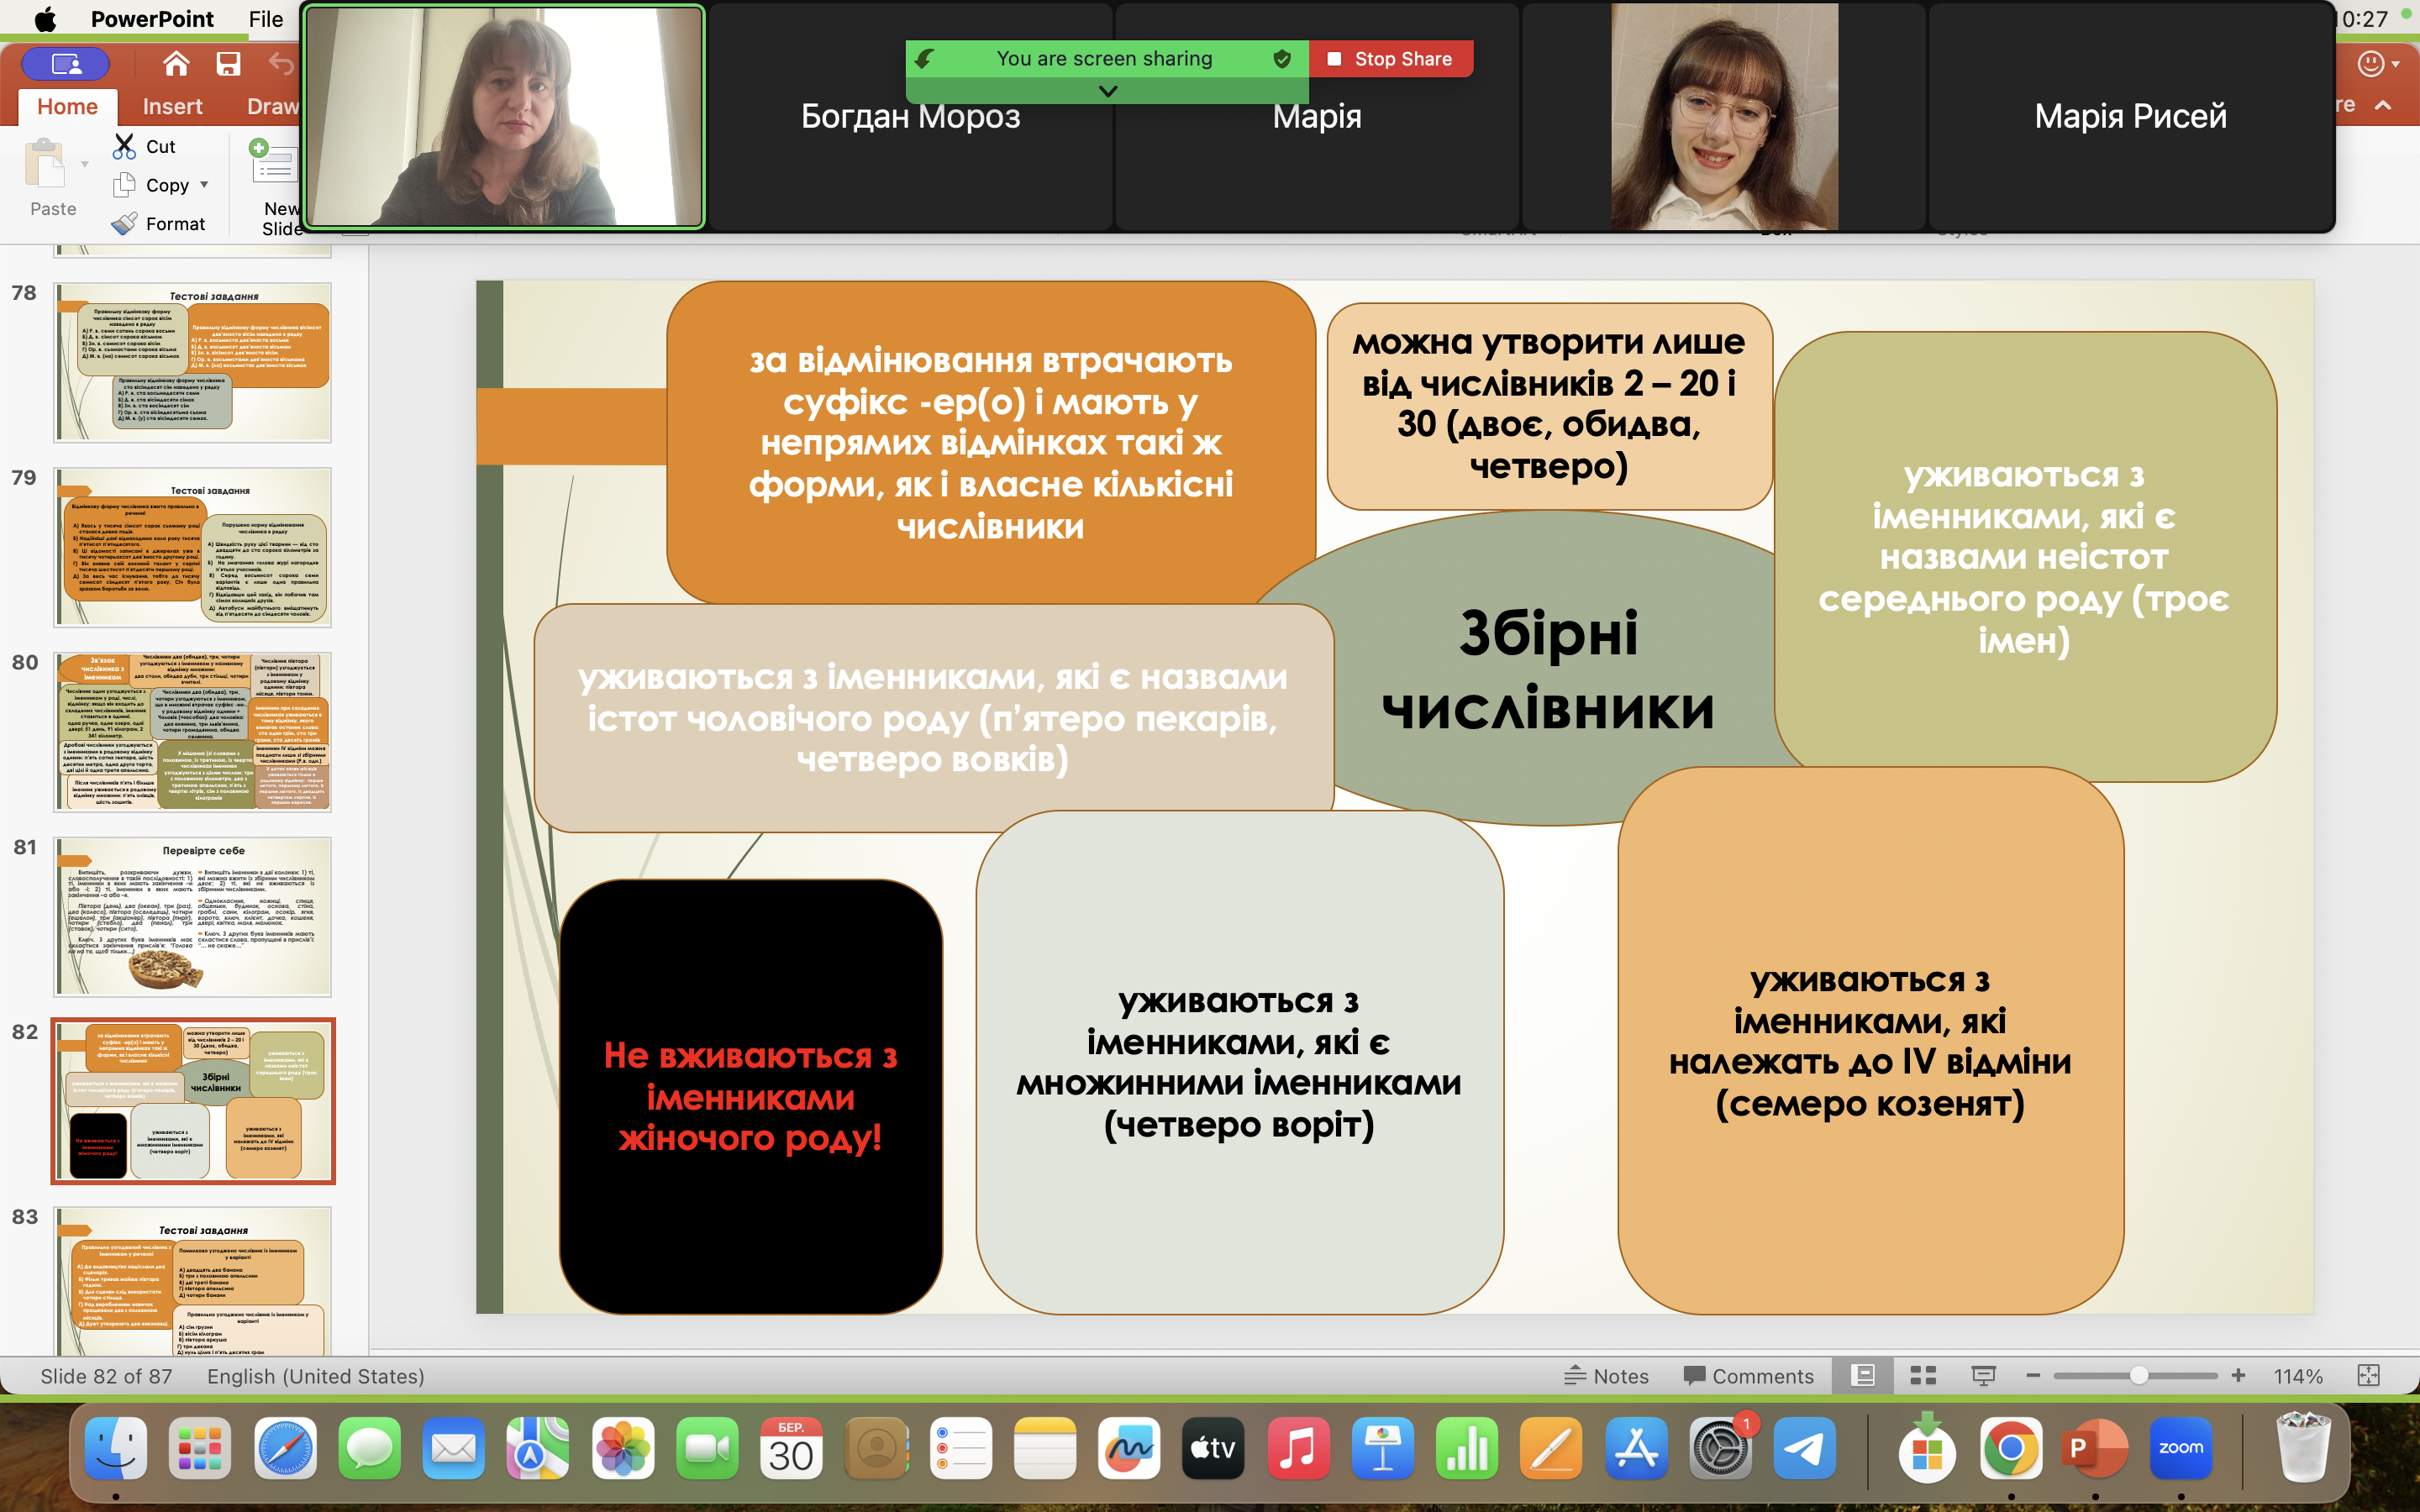Viewport: 2420px width, 1512px height.
Task: Click the Home icon in toolbar
Action: [x=176, y=64]
